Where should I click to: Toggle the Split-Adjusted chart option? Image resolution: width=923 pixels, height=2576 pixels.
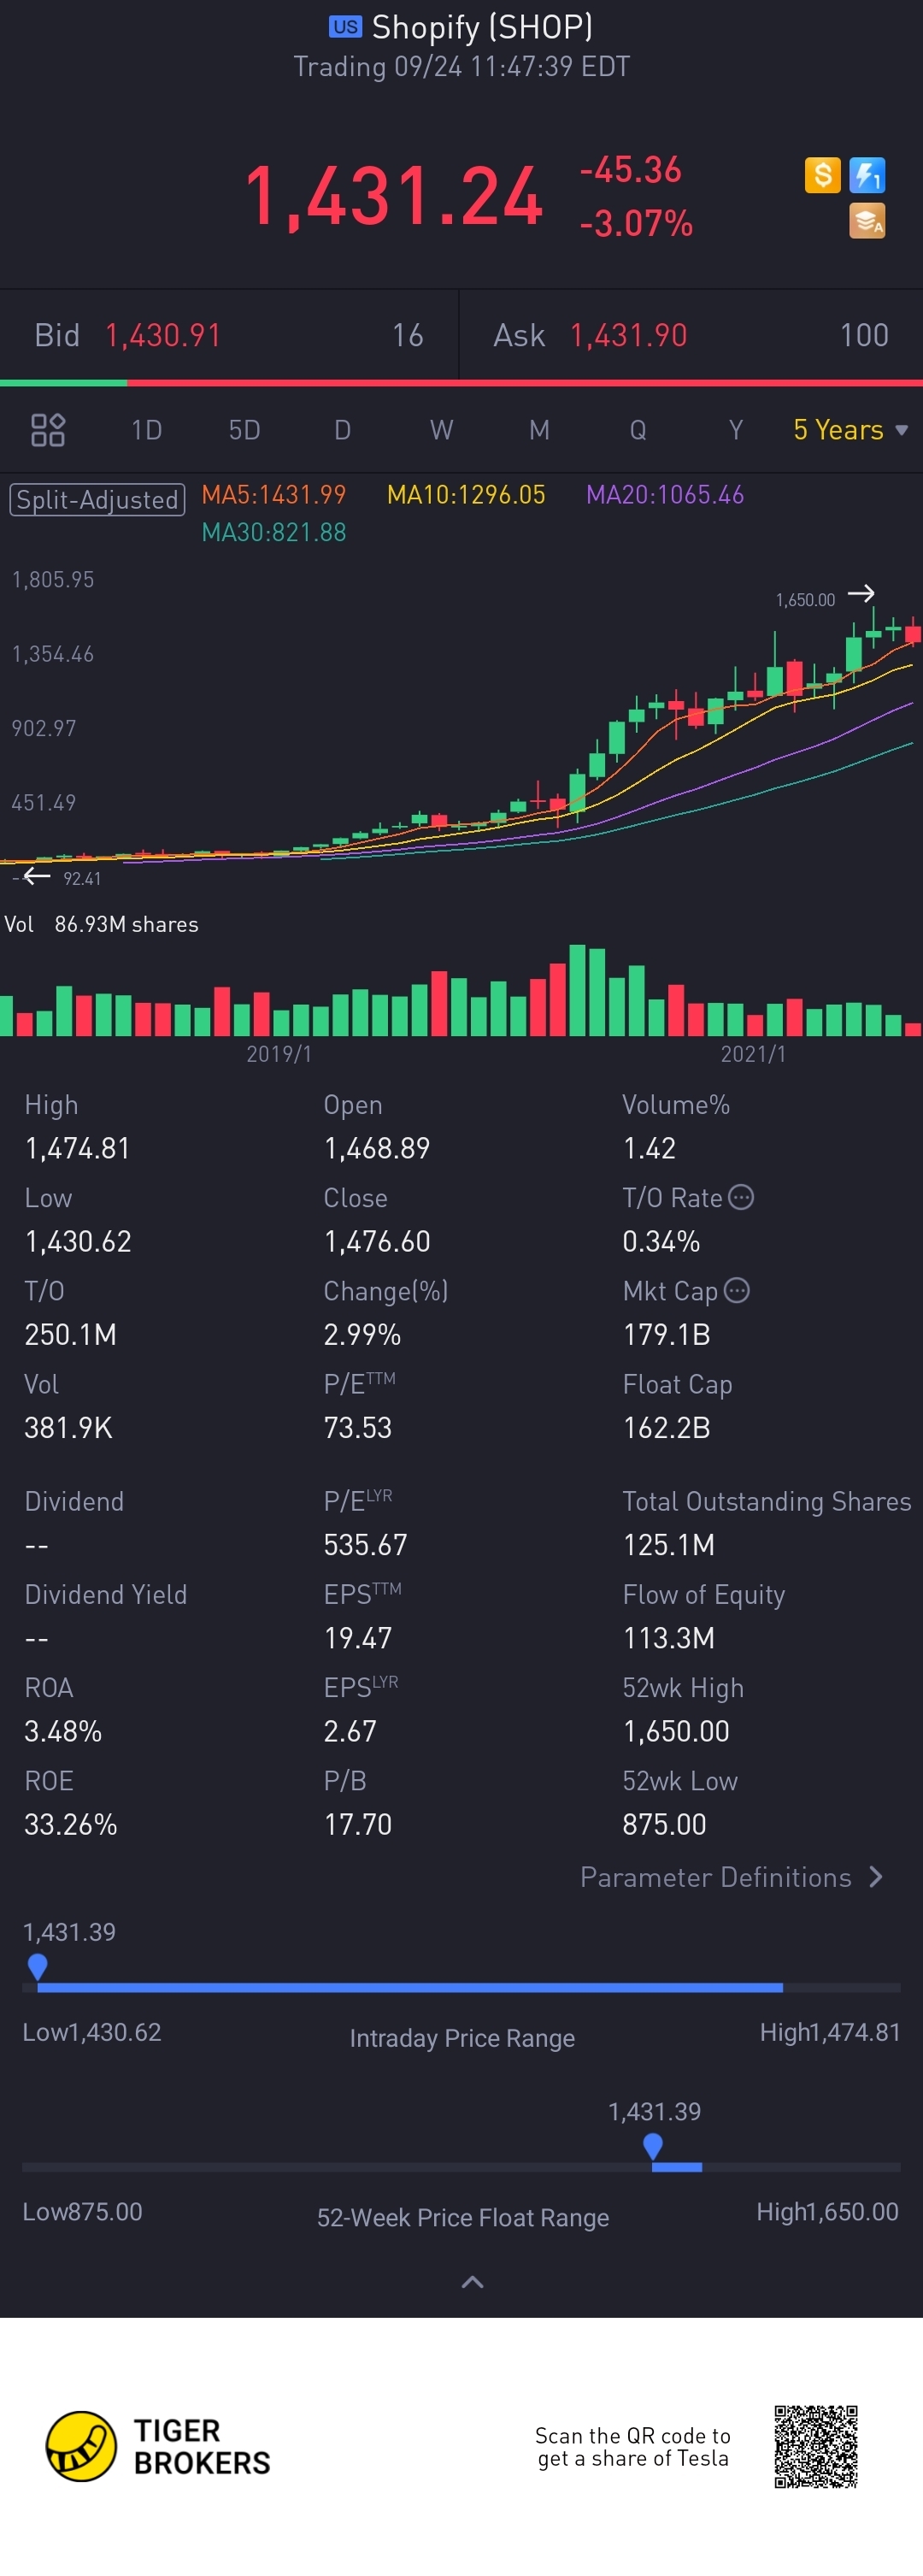coord(97,499)
